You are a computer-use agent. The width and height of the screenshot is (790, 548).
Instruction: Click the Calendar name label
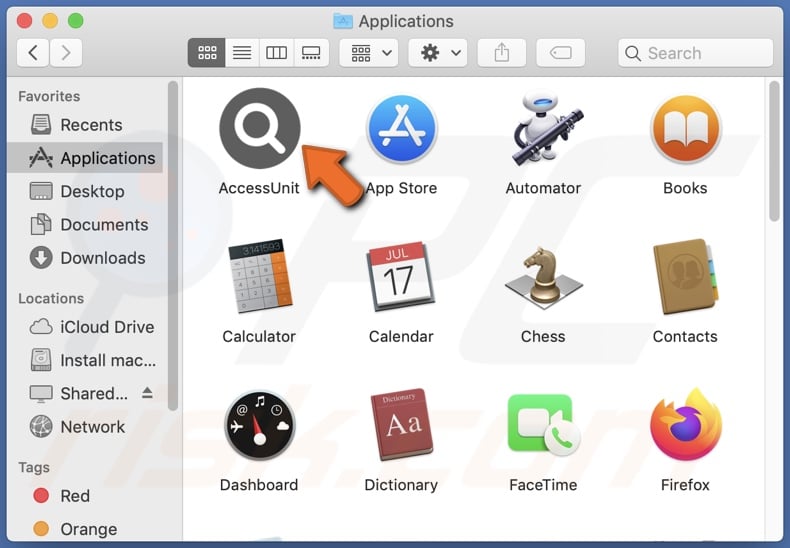(x=402, y=336)
